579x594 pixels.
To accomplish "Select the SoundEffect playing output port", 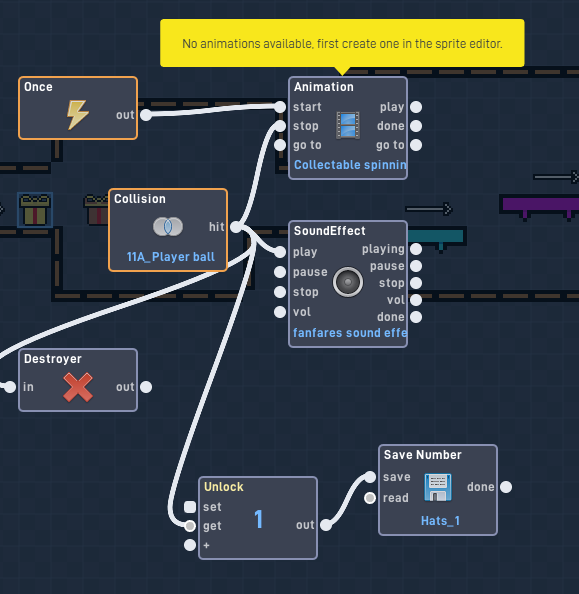I will pos(416,249).
